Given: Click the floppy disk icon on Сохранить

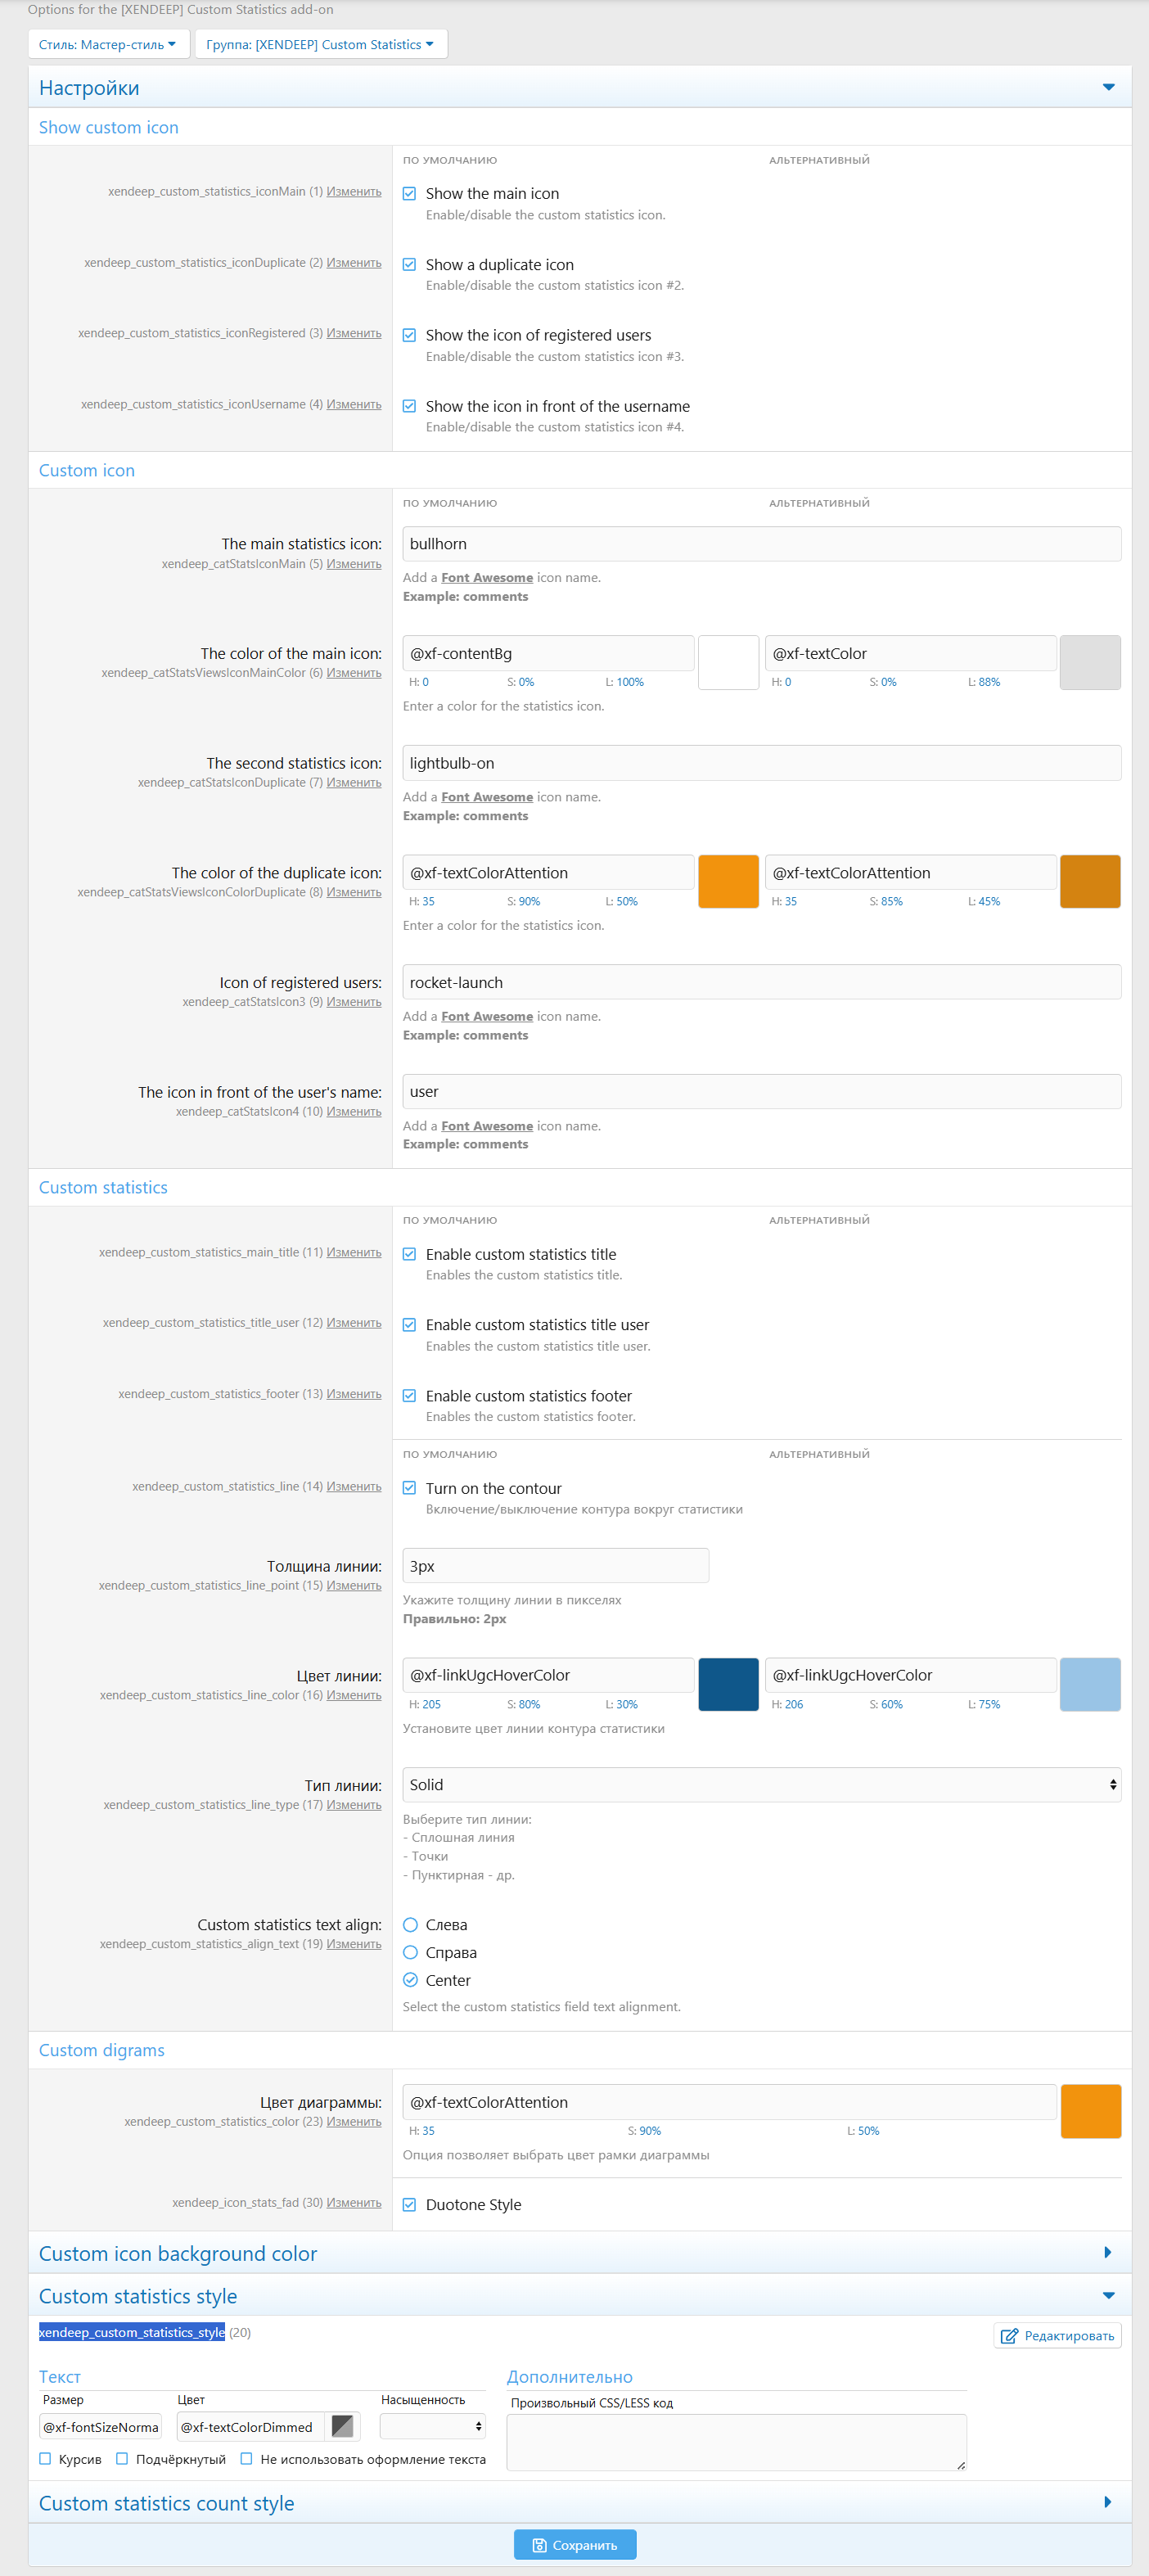Looking at the screenshot, I should coord(539,2545).
